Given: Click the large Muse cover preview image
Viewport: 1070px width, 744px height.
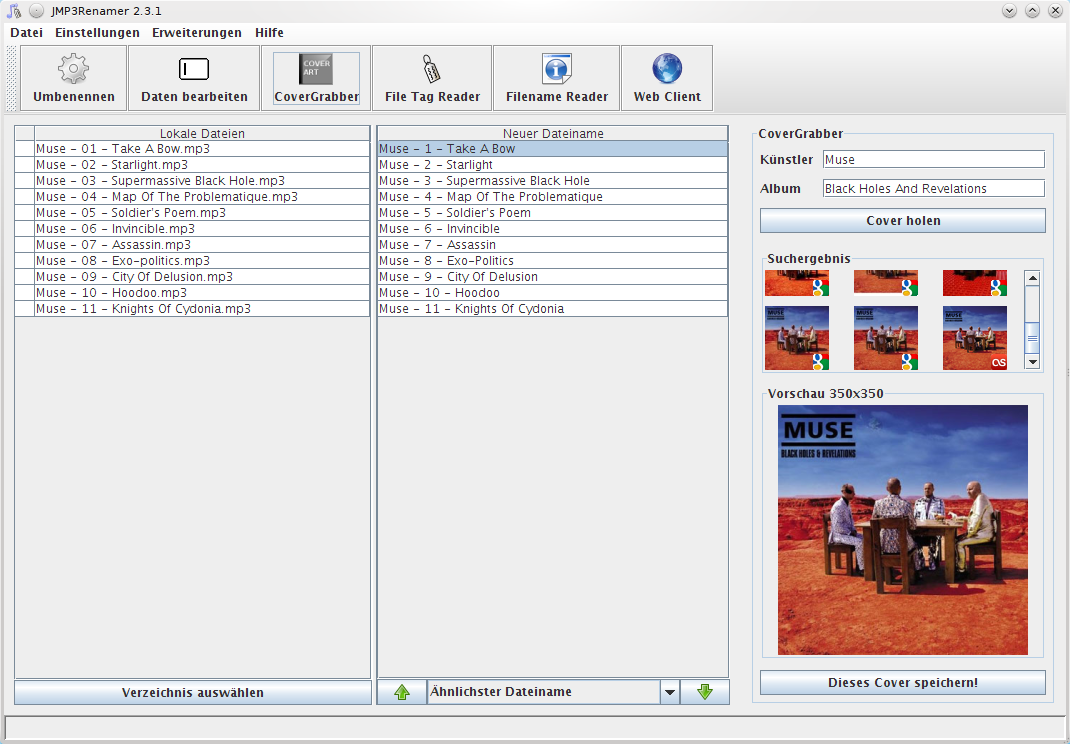Looking at the screenshot, I should [903, 530].
